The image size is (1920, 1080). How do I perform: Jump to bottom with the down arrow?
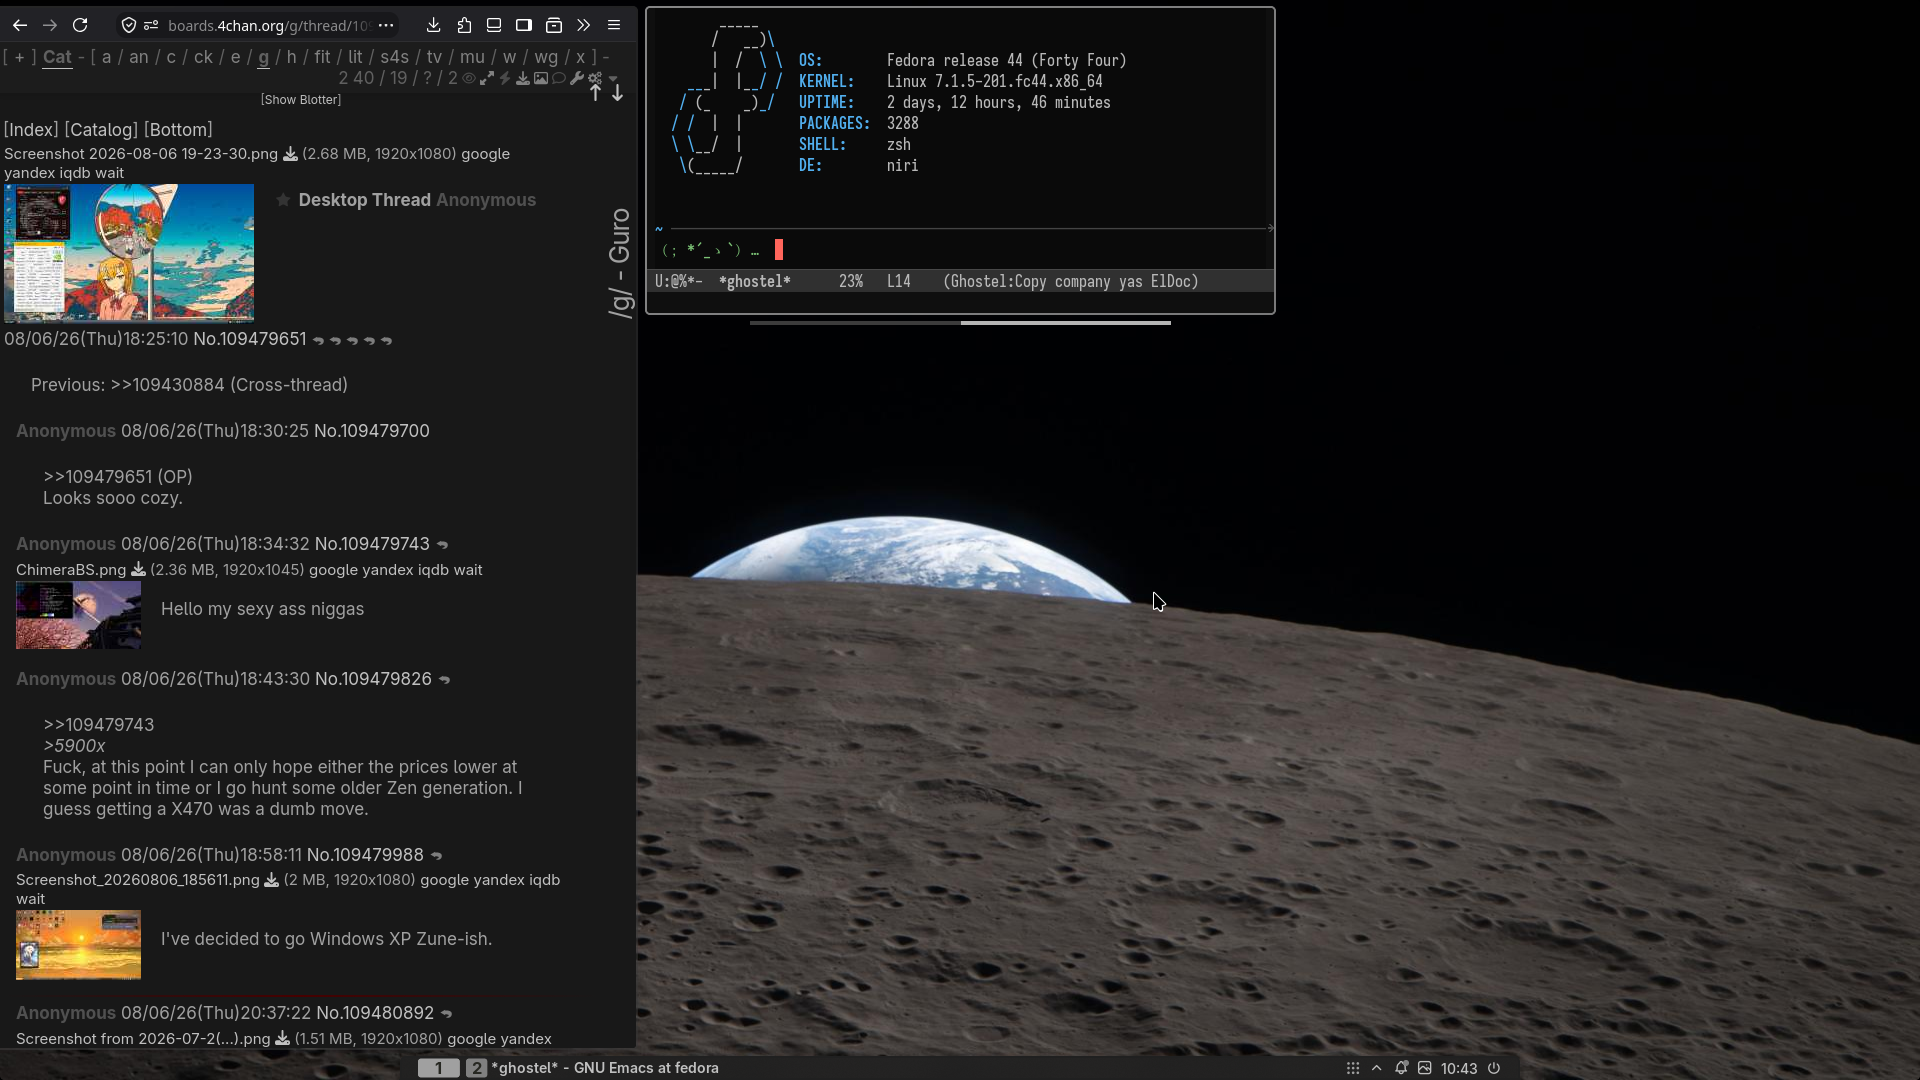coord(618,93)
